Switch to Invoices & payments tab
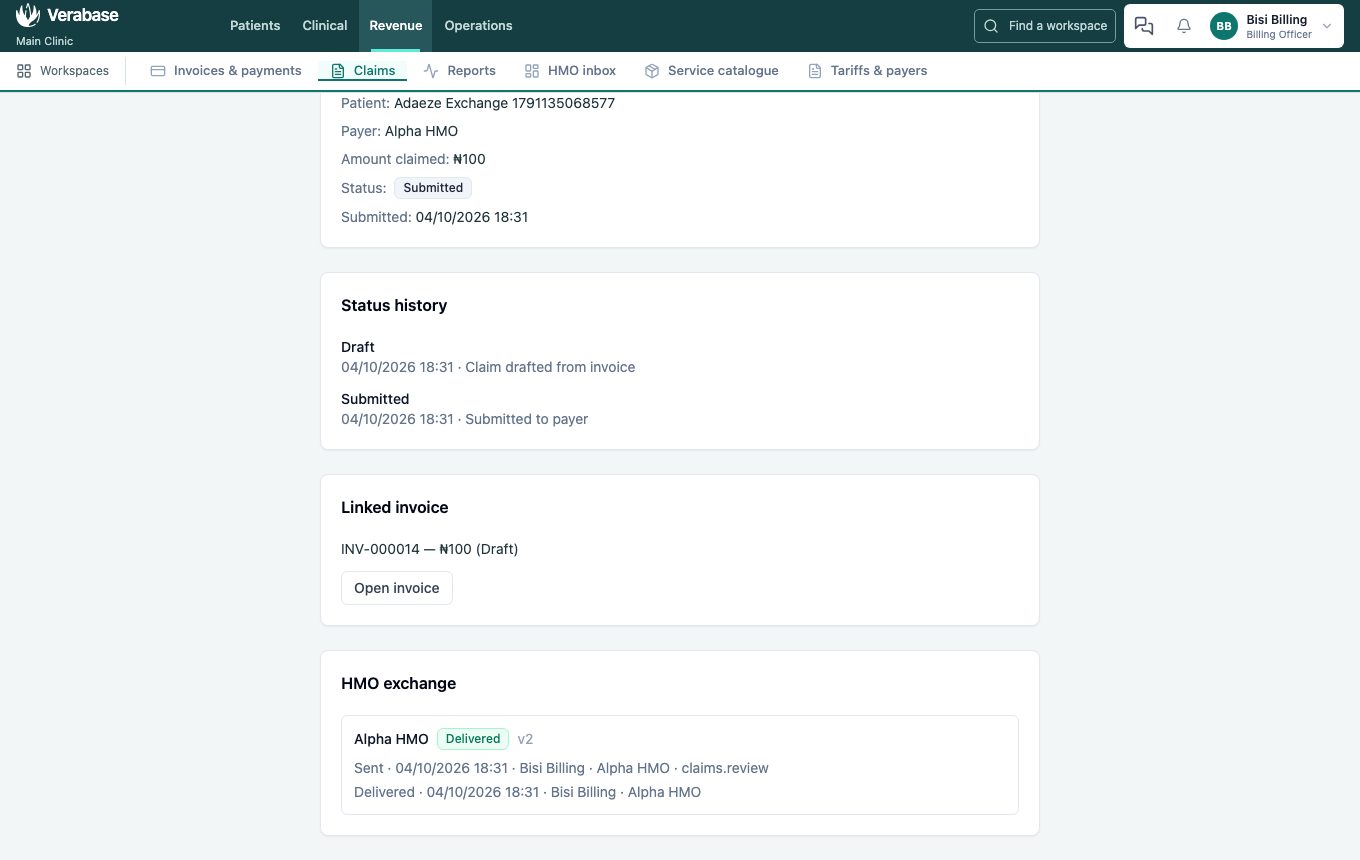Image resolution: width=1360 pixels, height=860 pixels. tap(226, 71)
